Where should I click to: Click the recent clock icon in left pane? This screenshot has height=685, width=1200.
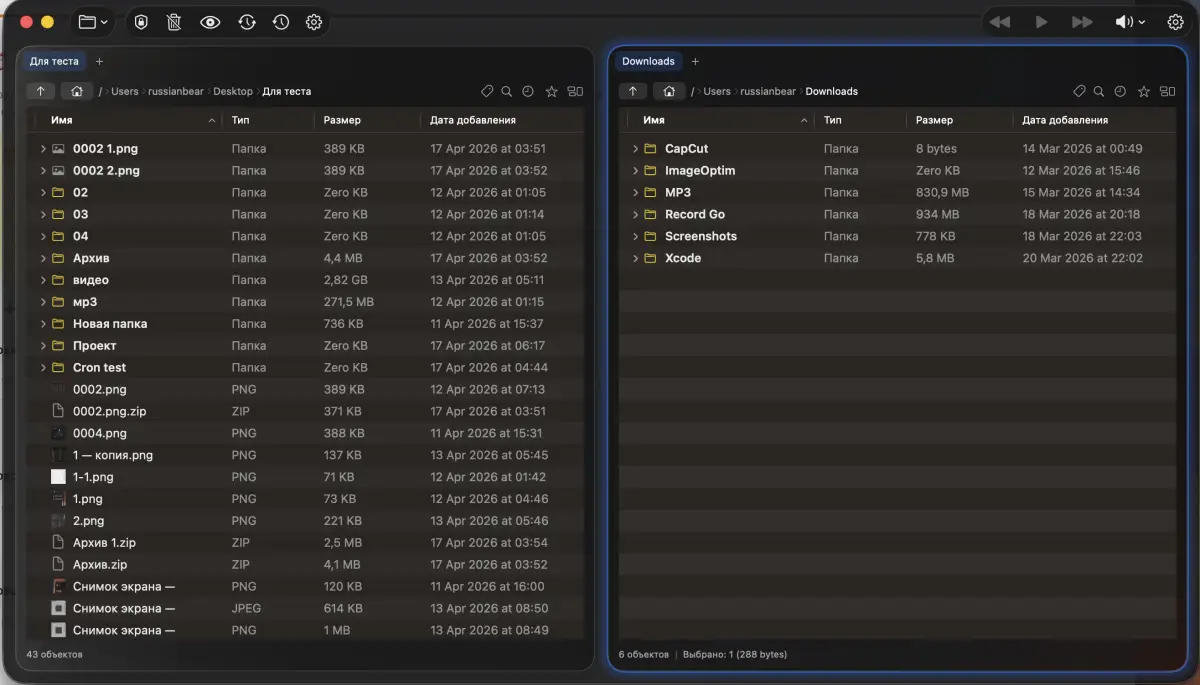click(528, 91)
